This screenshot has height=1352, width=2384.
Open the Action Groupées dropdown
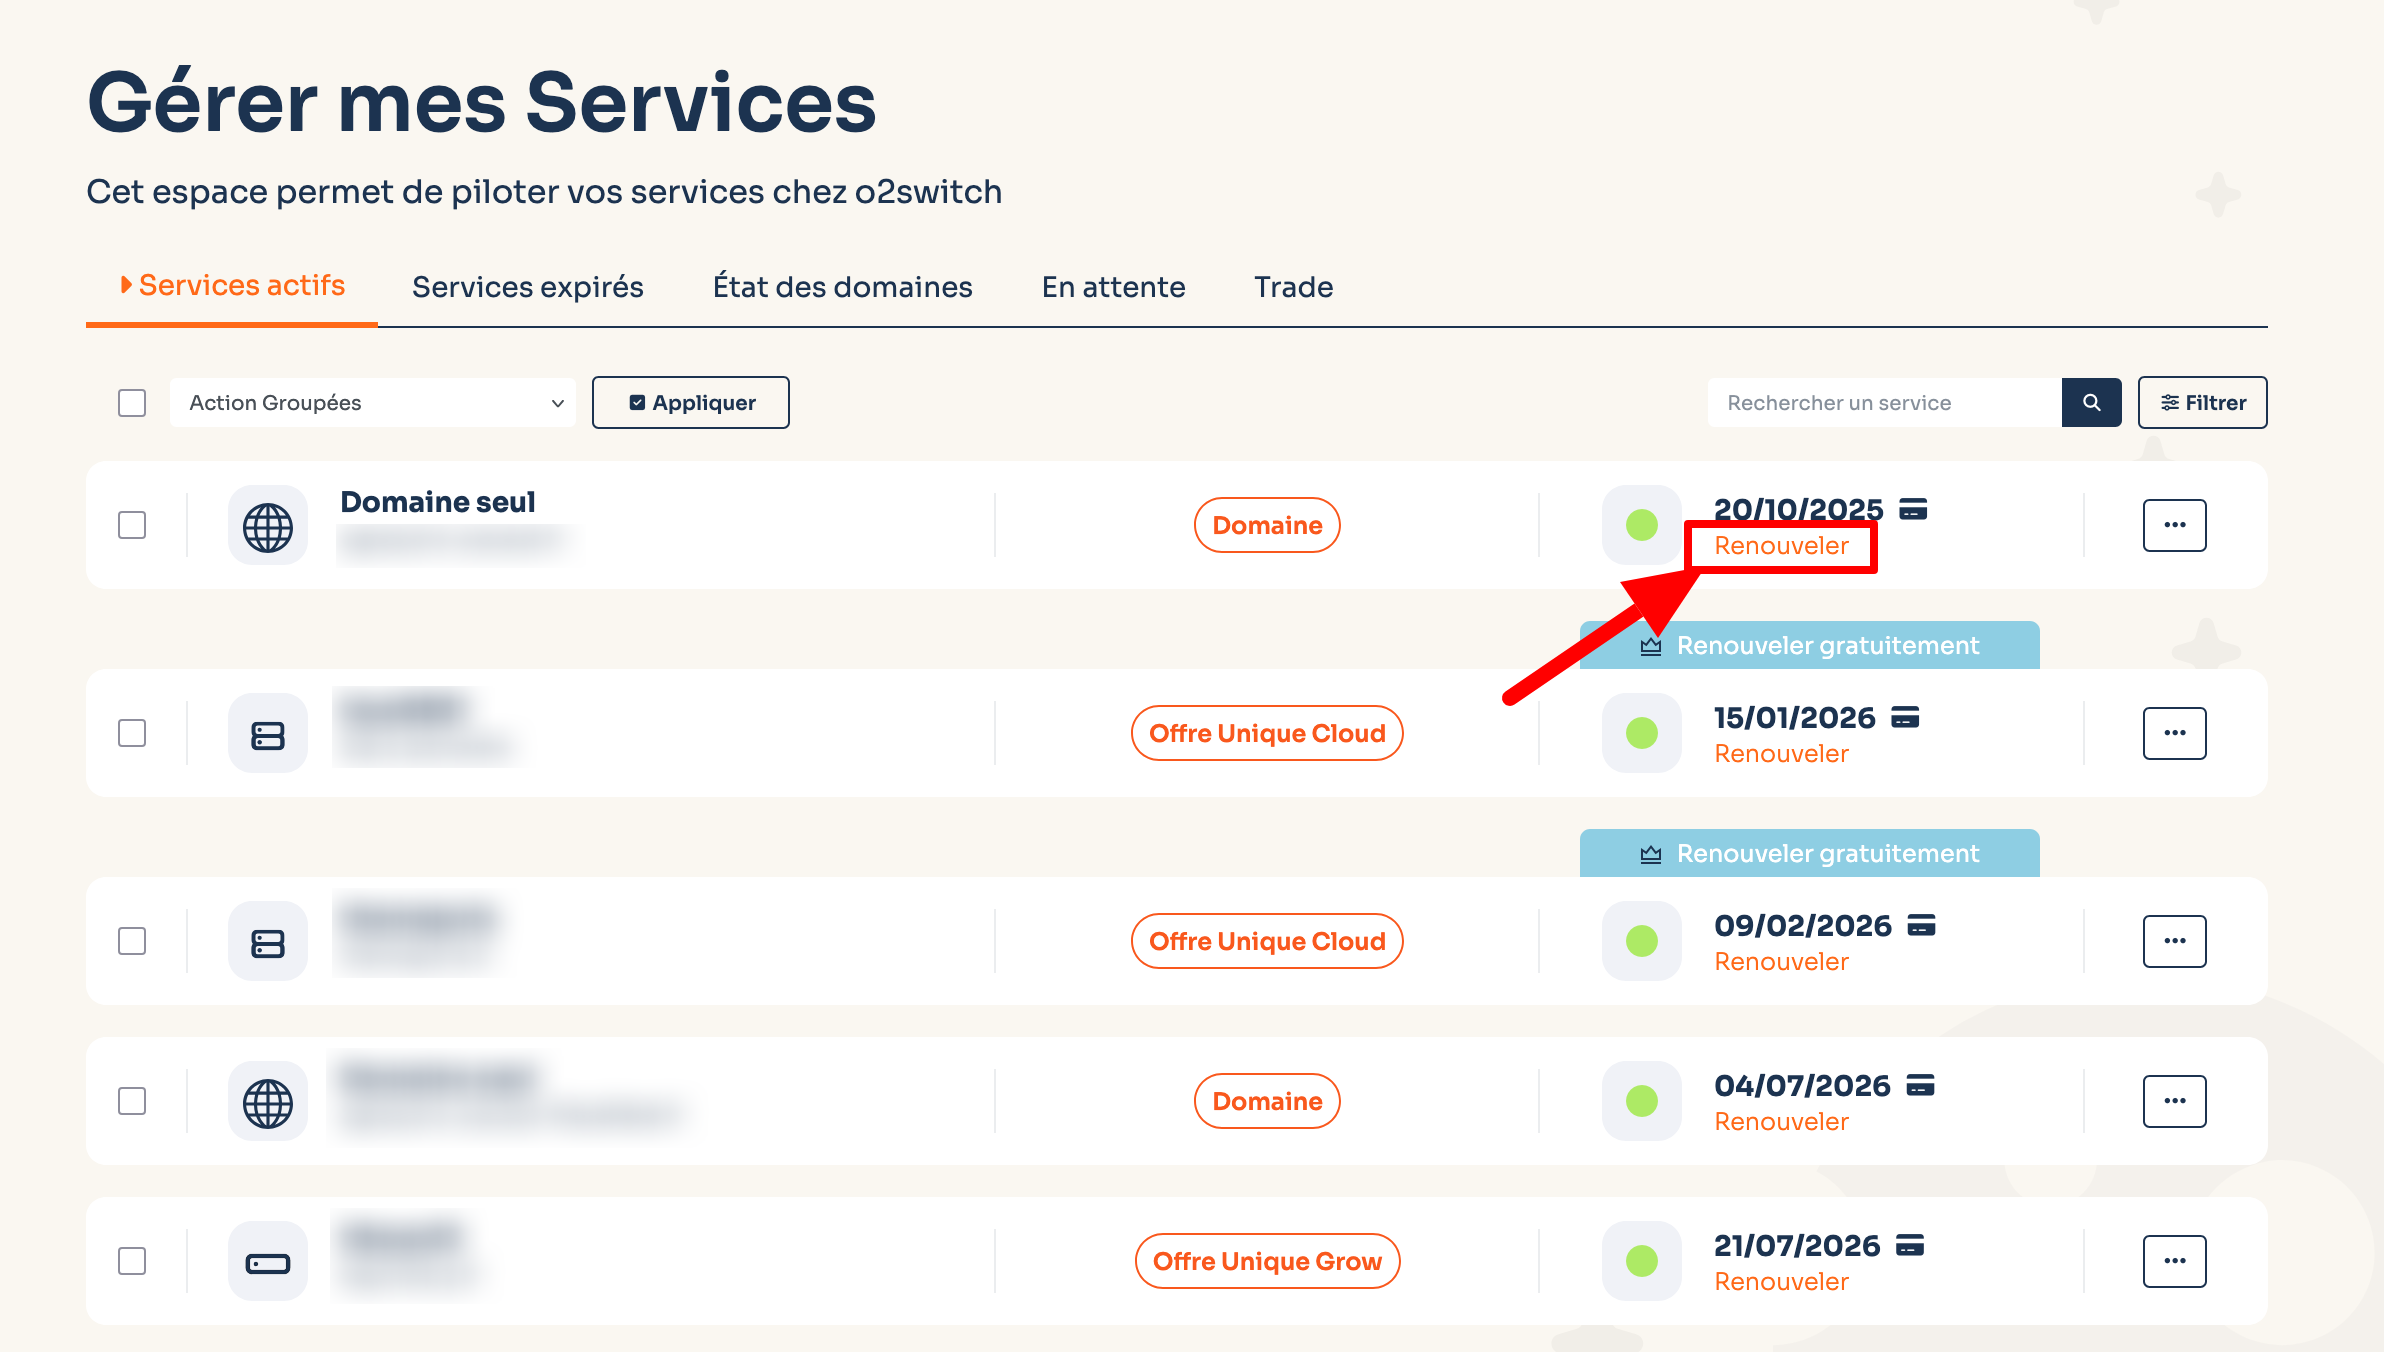tap(373, 403)
